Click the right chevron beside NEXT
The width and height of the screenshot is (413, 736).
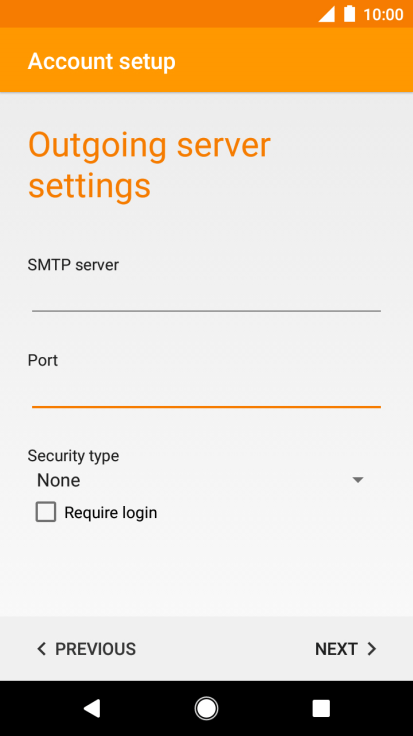tap(372, 649)
